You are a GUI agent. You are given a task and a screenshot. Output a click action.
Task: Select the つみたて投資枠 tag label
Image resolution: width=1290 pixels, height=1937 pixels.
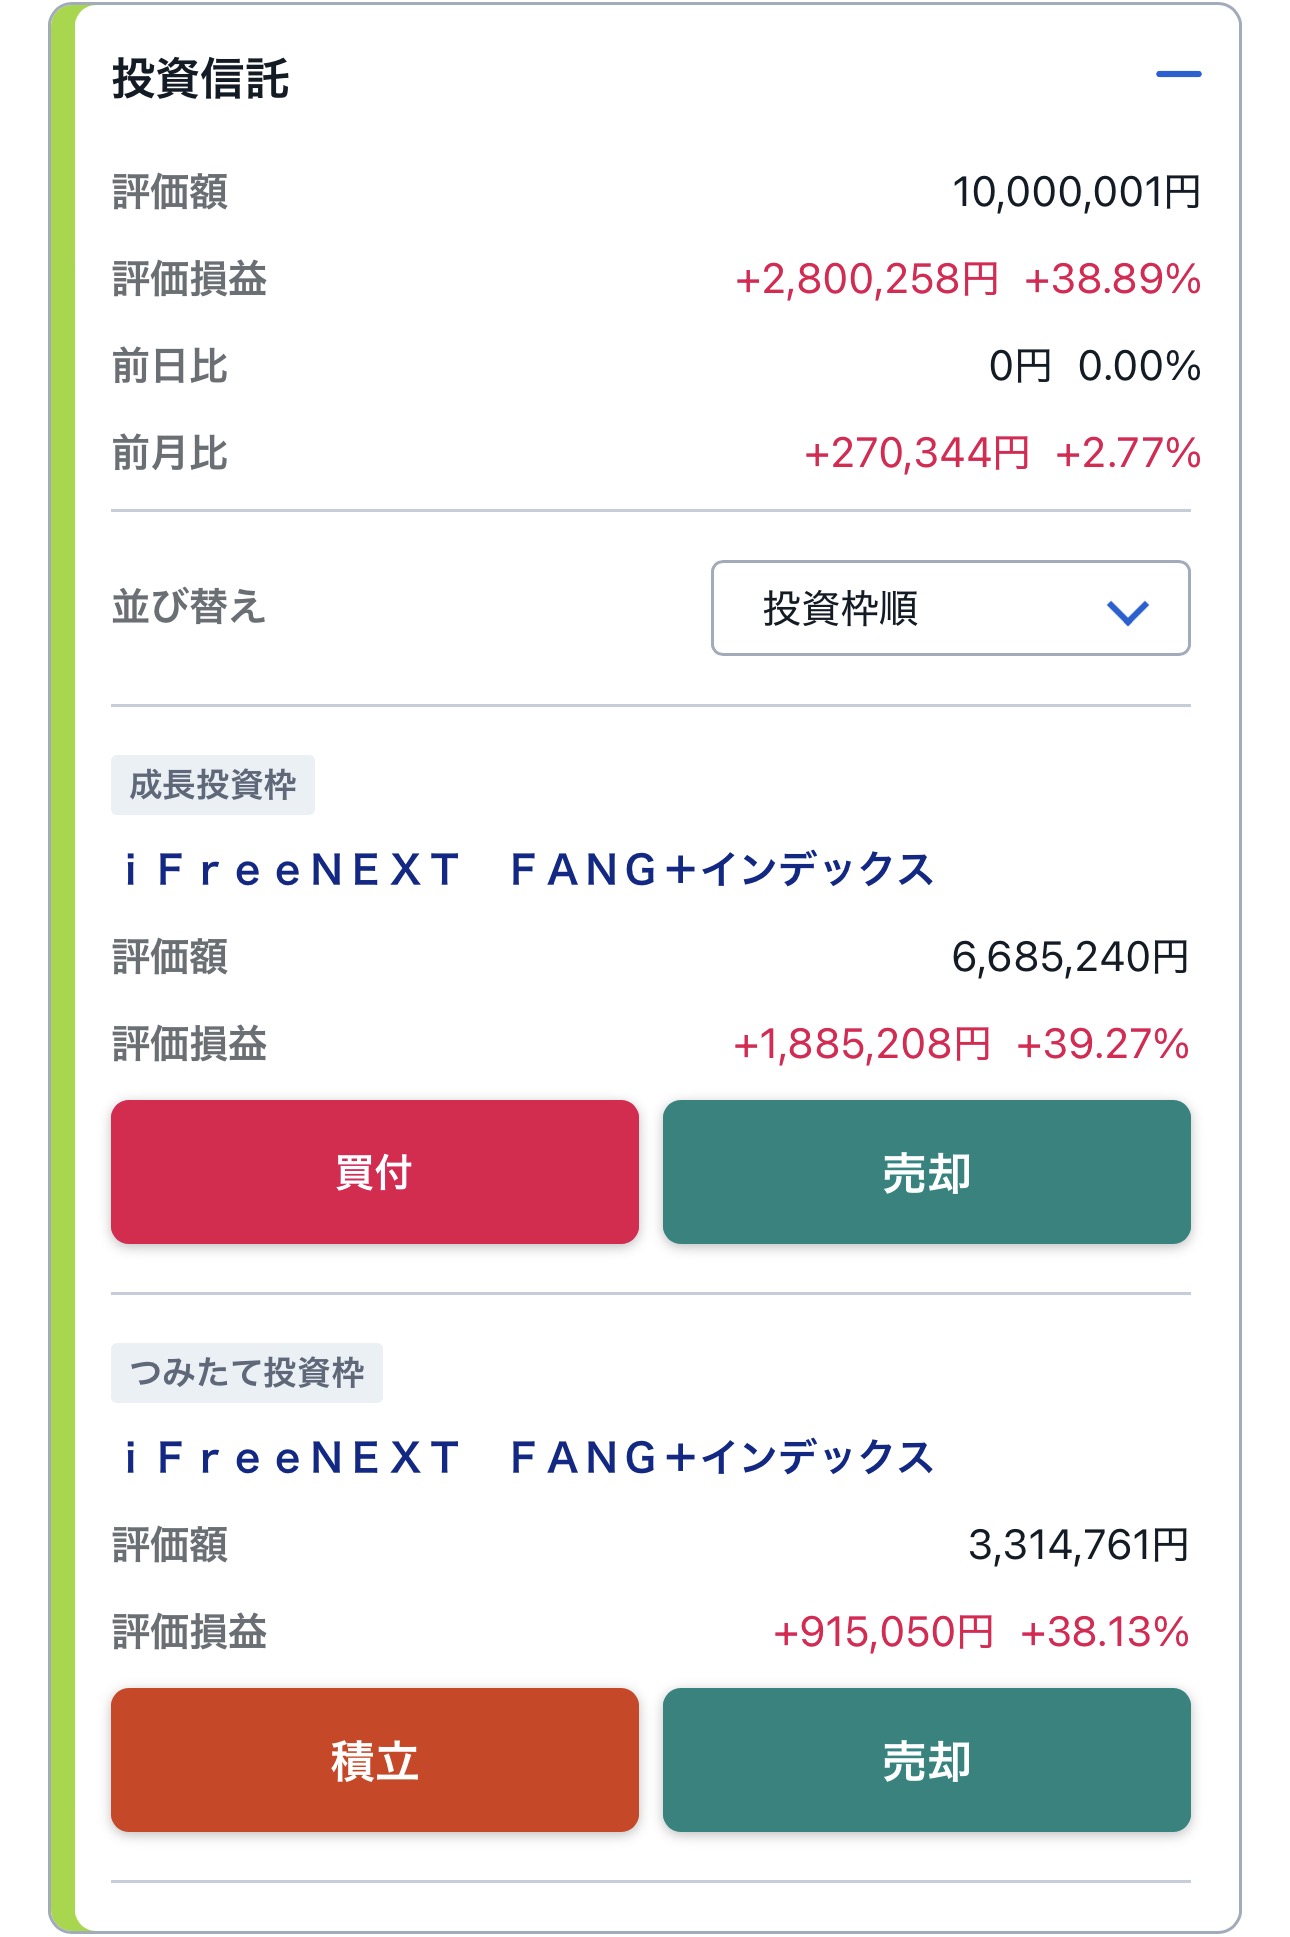pos(247,1373)
